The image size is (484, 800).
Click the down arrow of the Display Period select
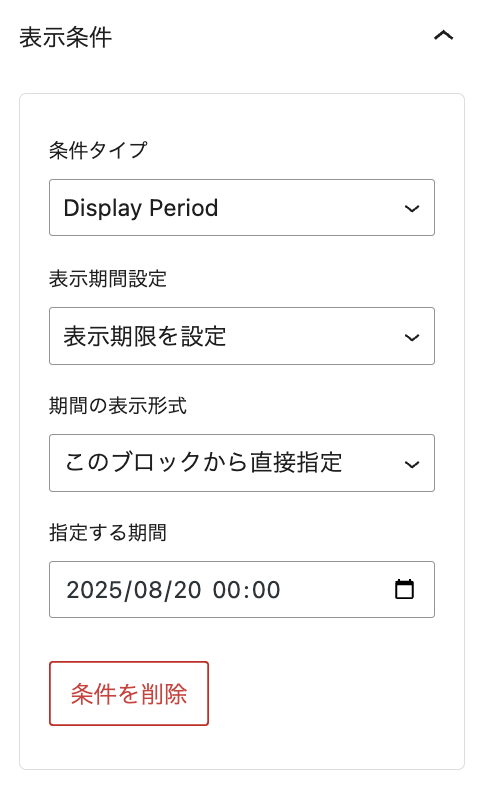point(412,208)
